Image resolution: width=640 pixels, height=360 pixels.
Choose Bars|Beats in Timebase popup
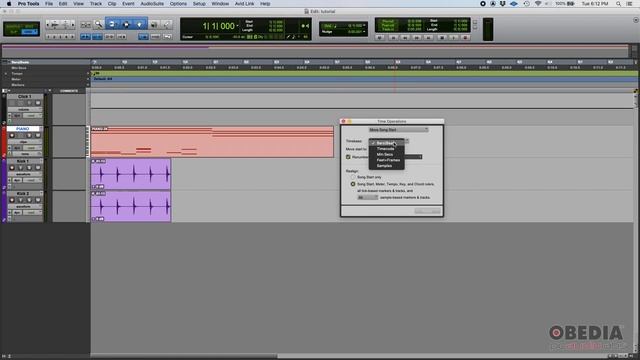[387, 143]
